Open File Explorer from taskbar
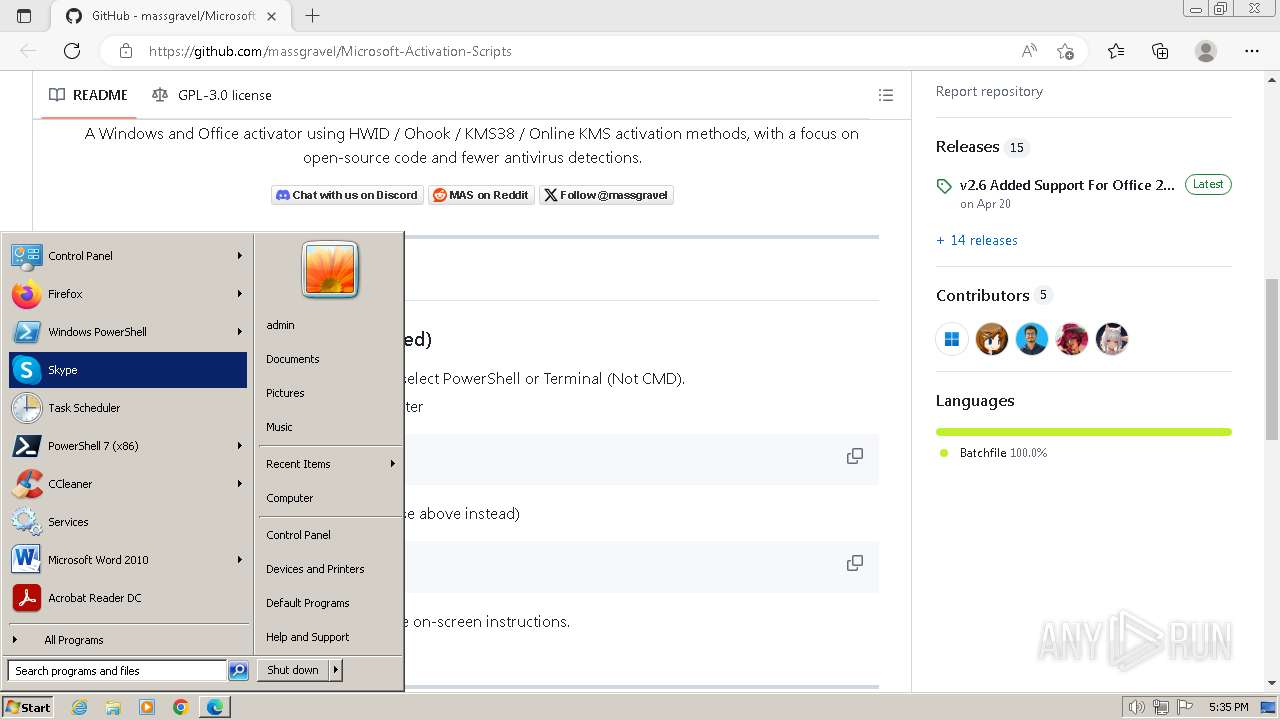Screen dimensions: 1280x720 [113, 707]
